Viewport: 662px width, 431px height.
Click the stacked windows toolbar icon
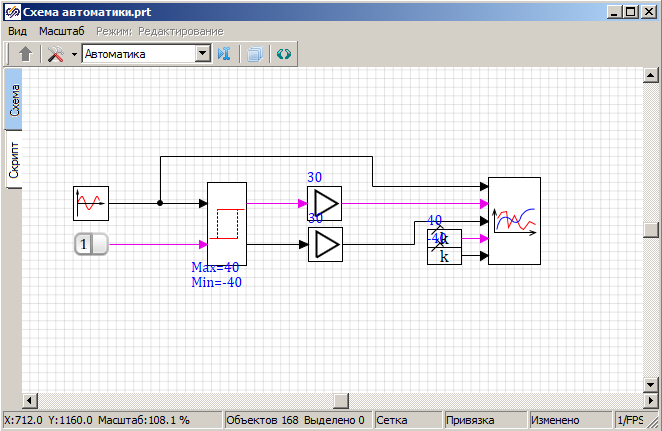click(255, 54)
